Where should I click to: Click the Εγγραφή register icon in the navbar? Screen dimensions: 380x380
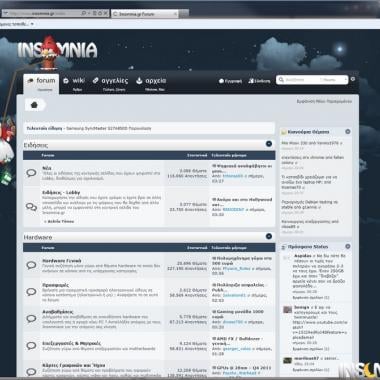point(221,81)
